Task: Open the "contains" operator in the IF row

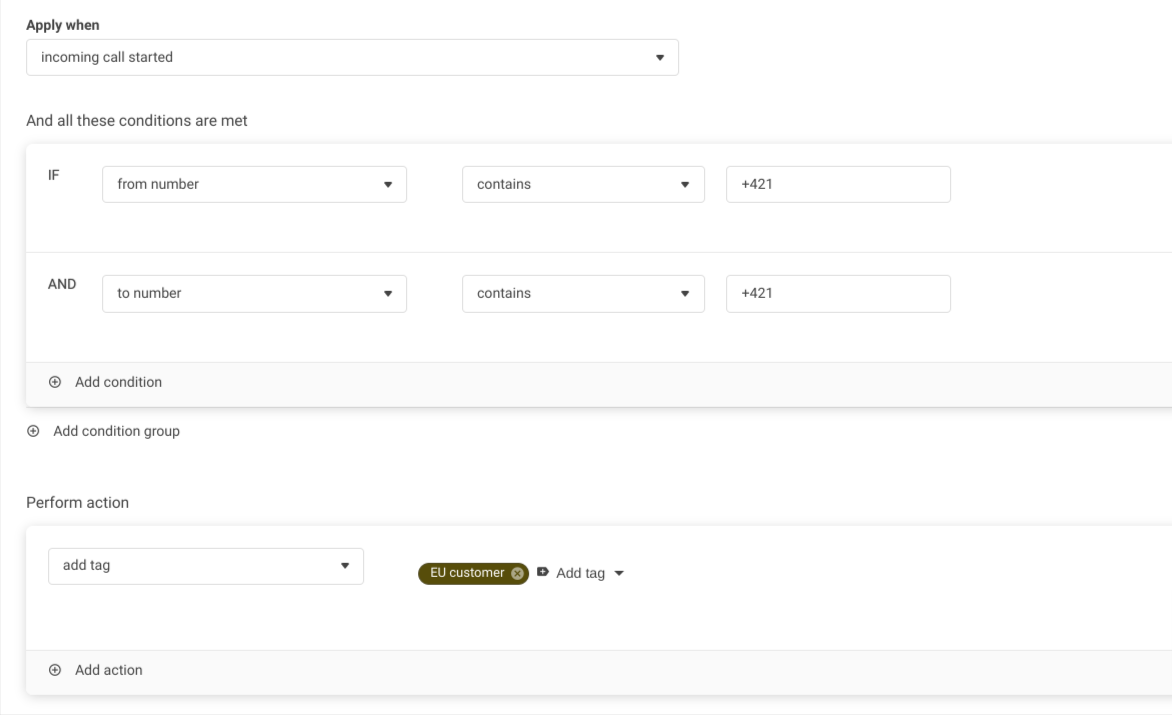Action: coord(583,185)
